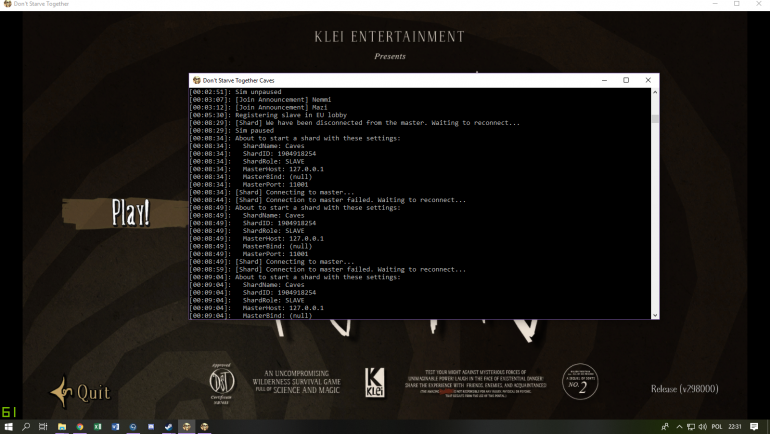Screen dimensions: 770x434
Task: Click the '[Join Announcement] Mazi' log line
Action: pyautogui.click(x=259, y=107)
